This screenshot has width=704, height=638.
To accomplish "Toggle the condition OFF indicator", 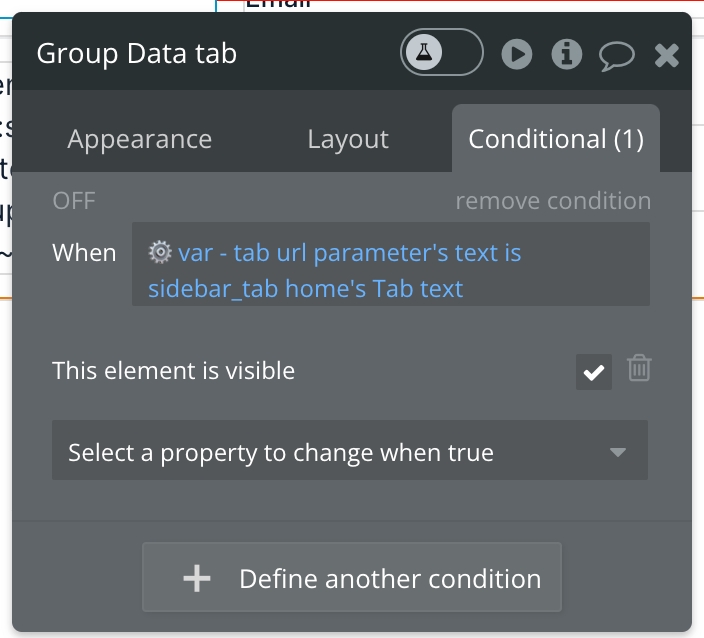I will coord(74,201).
